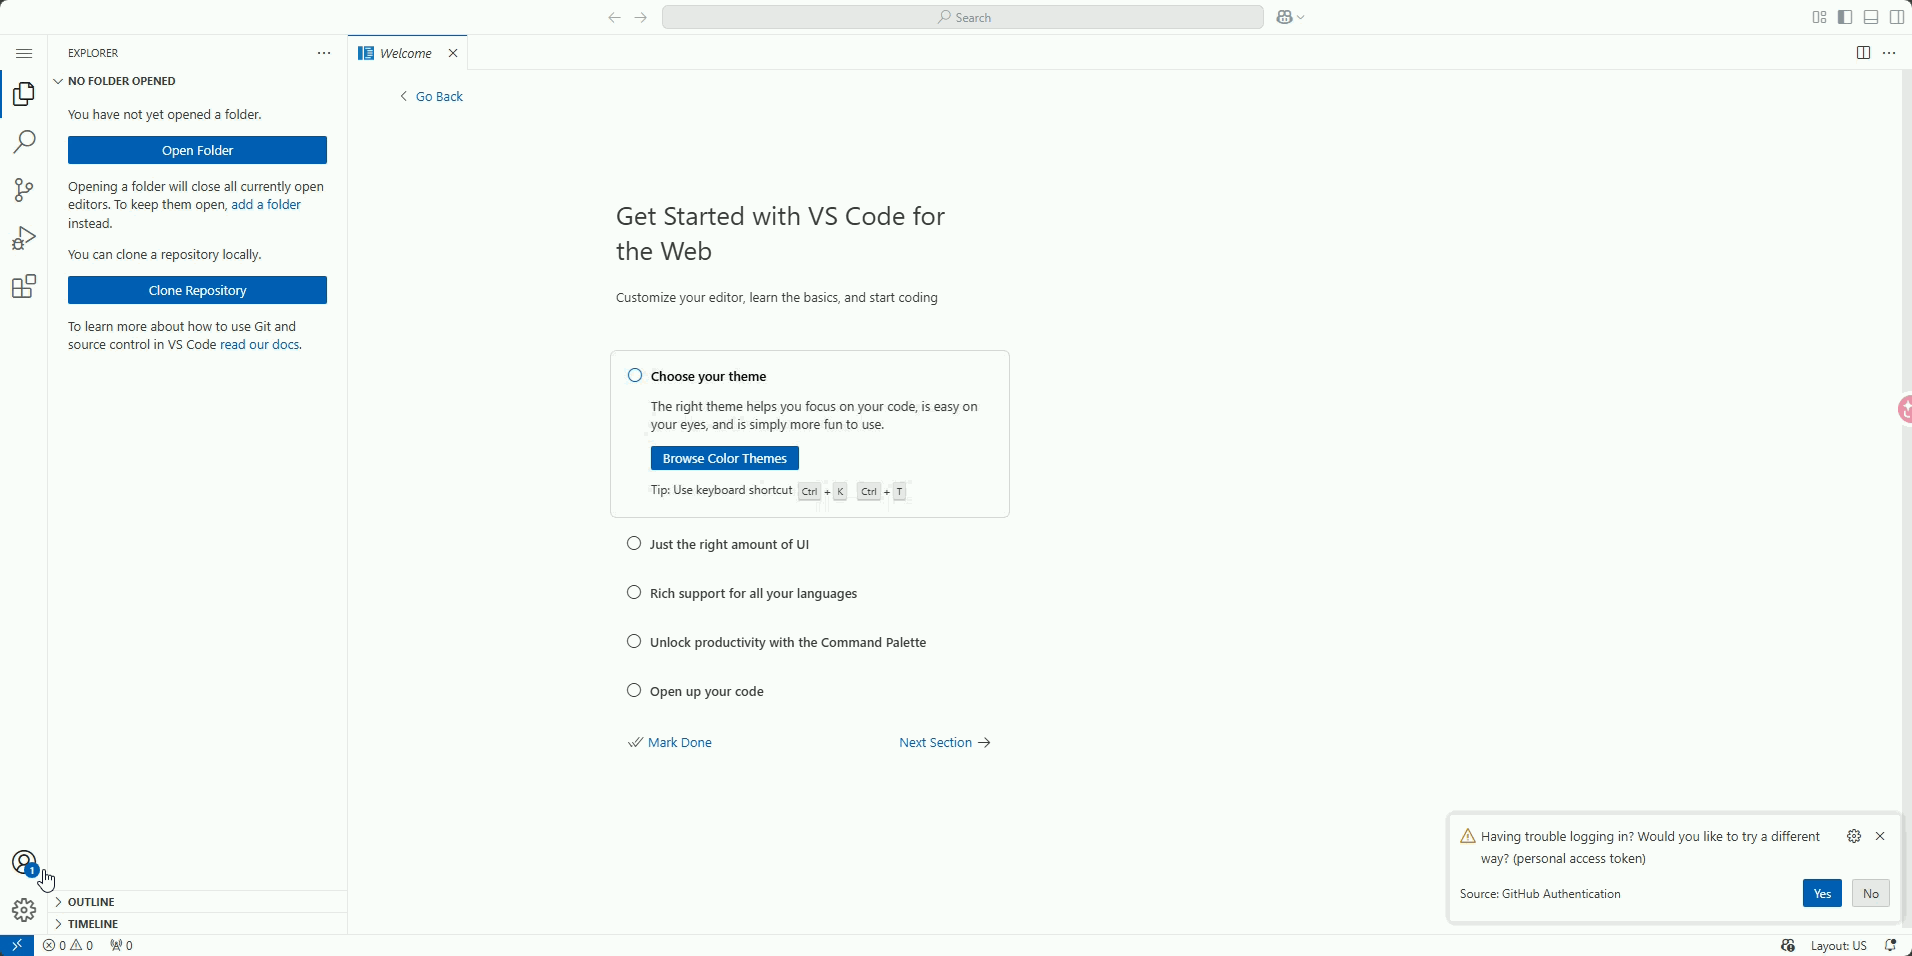This screenshot has width=1912, height=956.
Task: Open the Run and Debug view
Action: coord(24,238)
